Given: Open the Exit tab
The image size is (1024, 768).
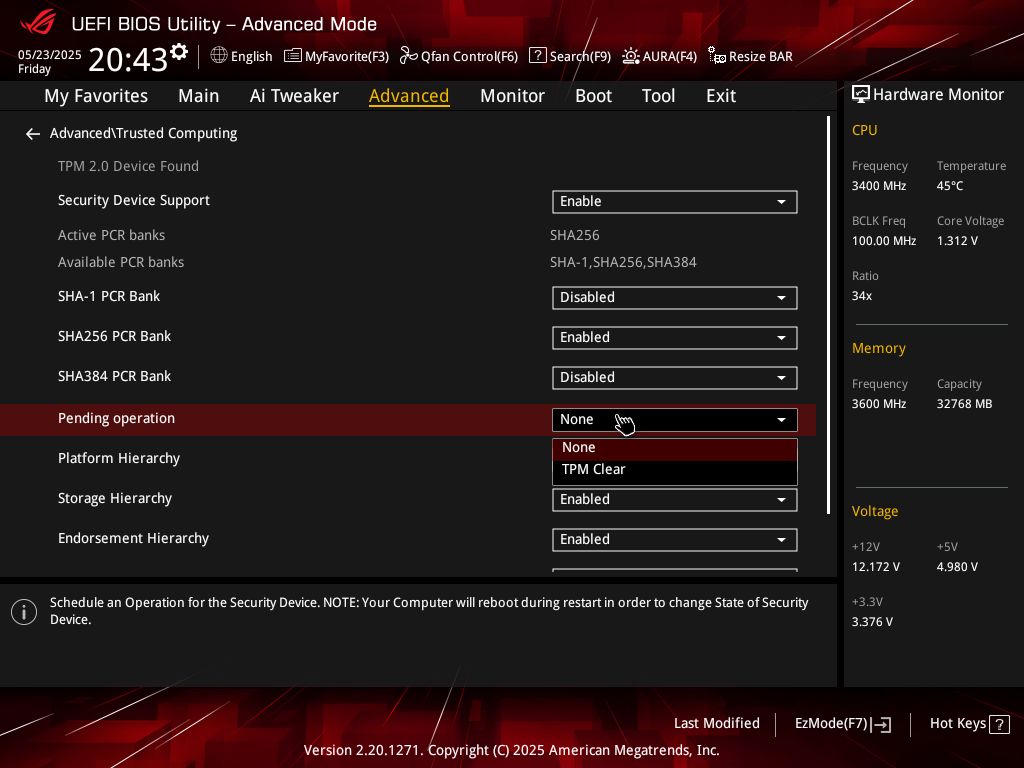Looking at the screenshot, I should (x=721, y=96).
